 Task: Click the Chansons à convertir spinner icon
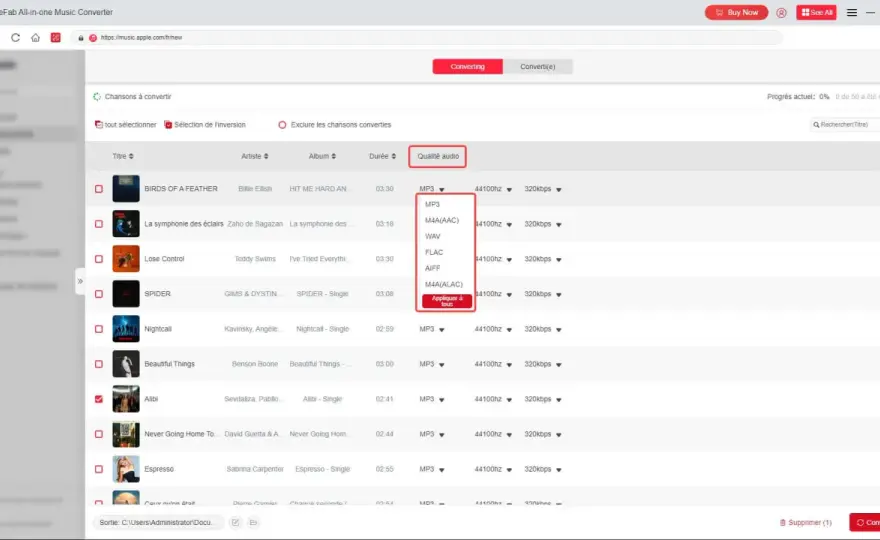point(97,97)
